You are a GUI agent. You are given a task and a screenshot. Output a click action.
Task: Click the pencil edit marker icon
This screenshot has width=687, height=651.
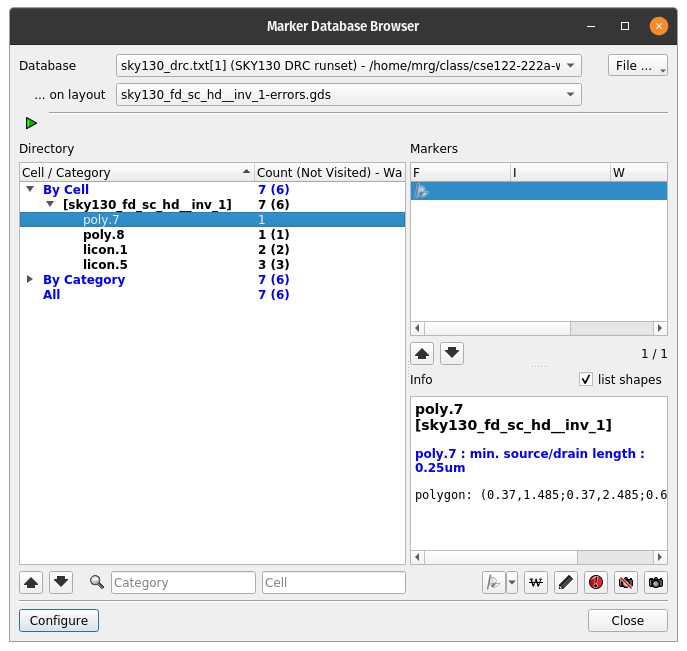tap(566, 583)
